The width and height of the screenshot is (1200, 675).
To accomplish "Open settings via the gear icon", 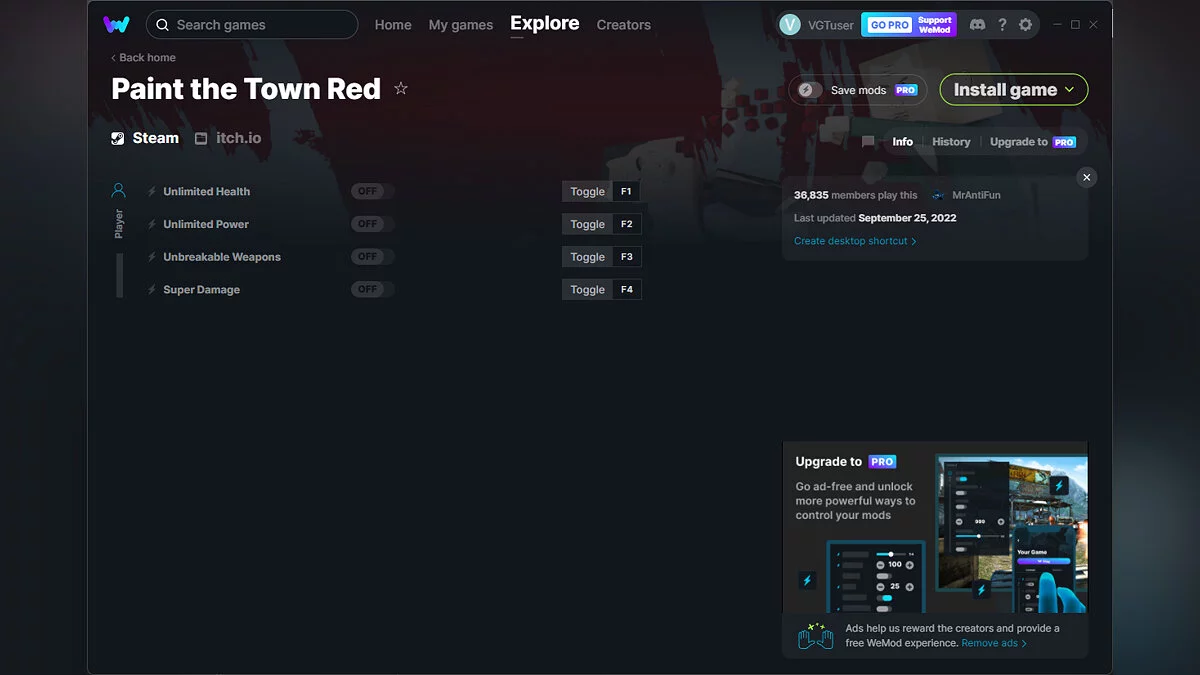I will point(1025,25).
